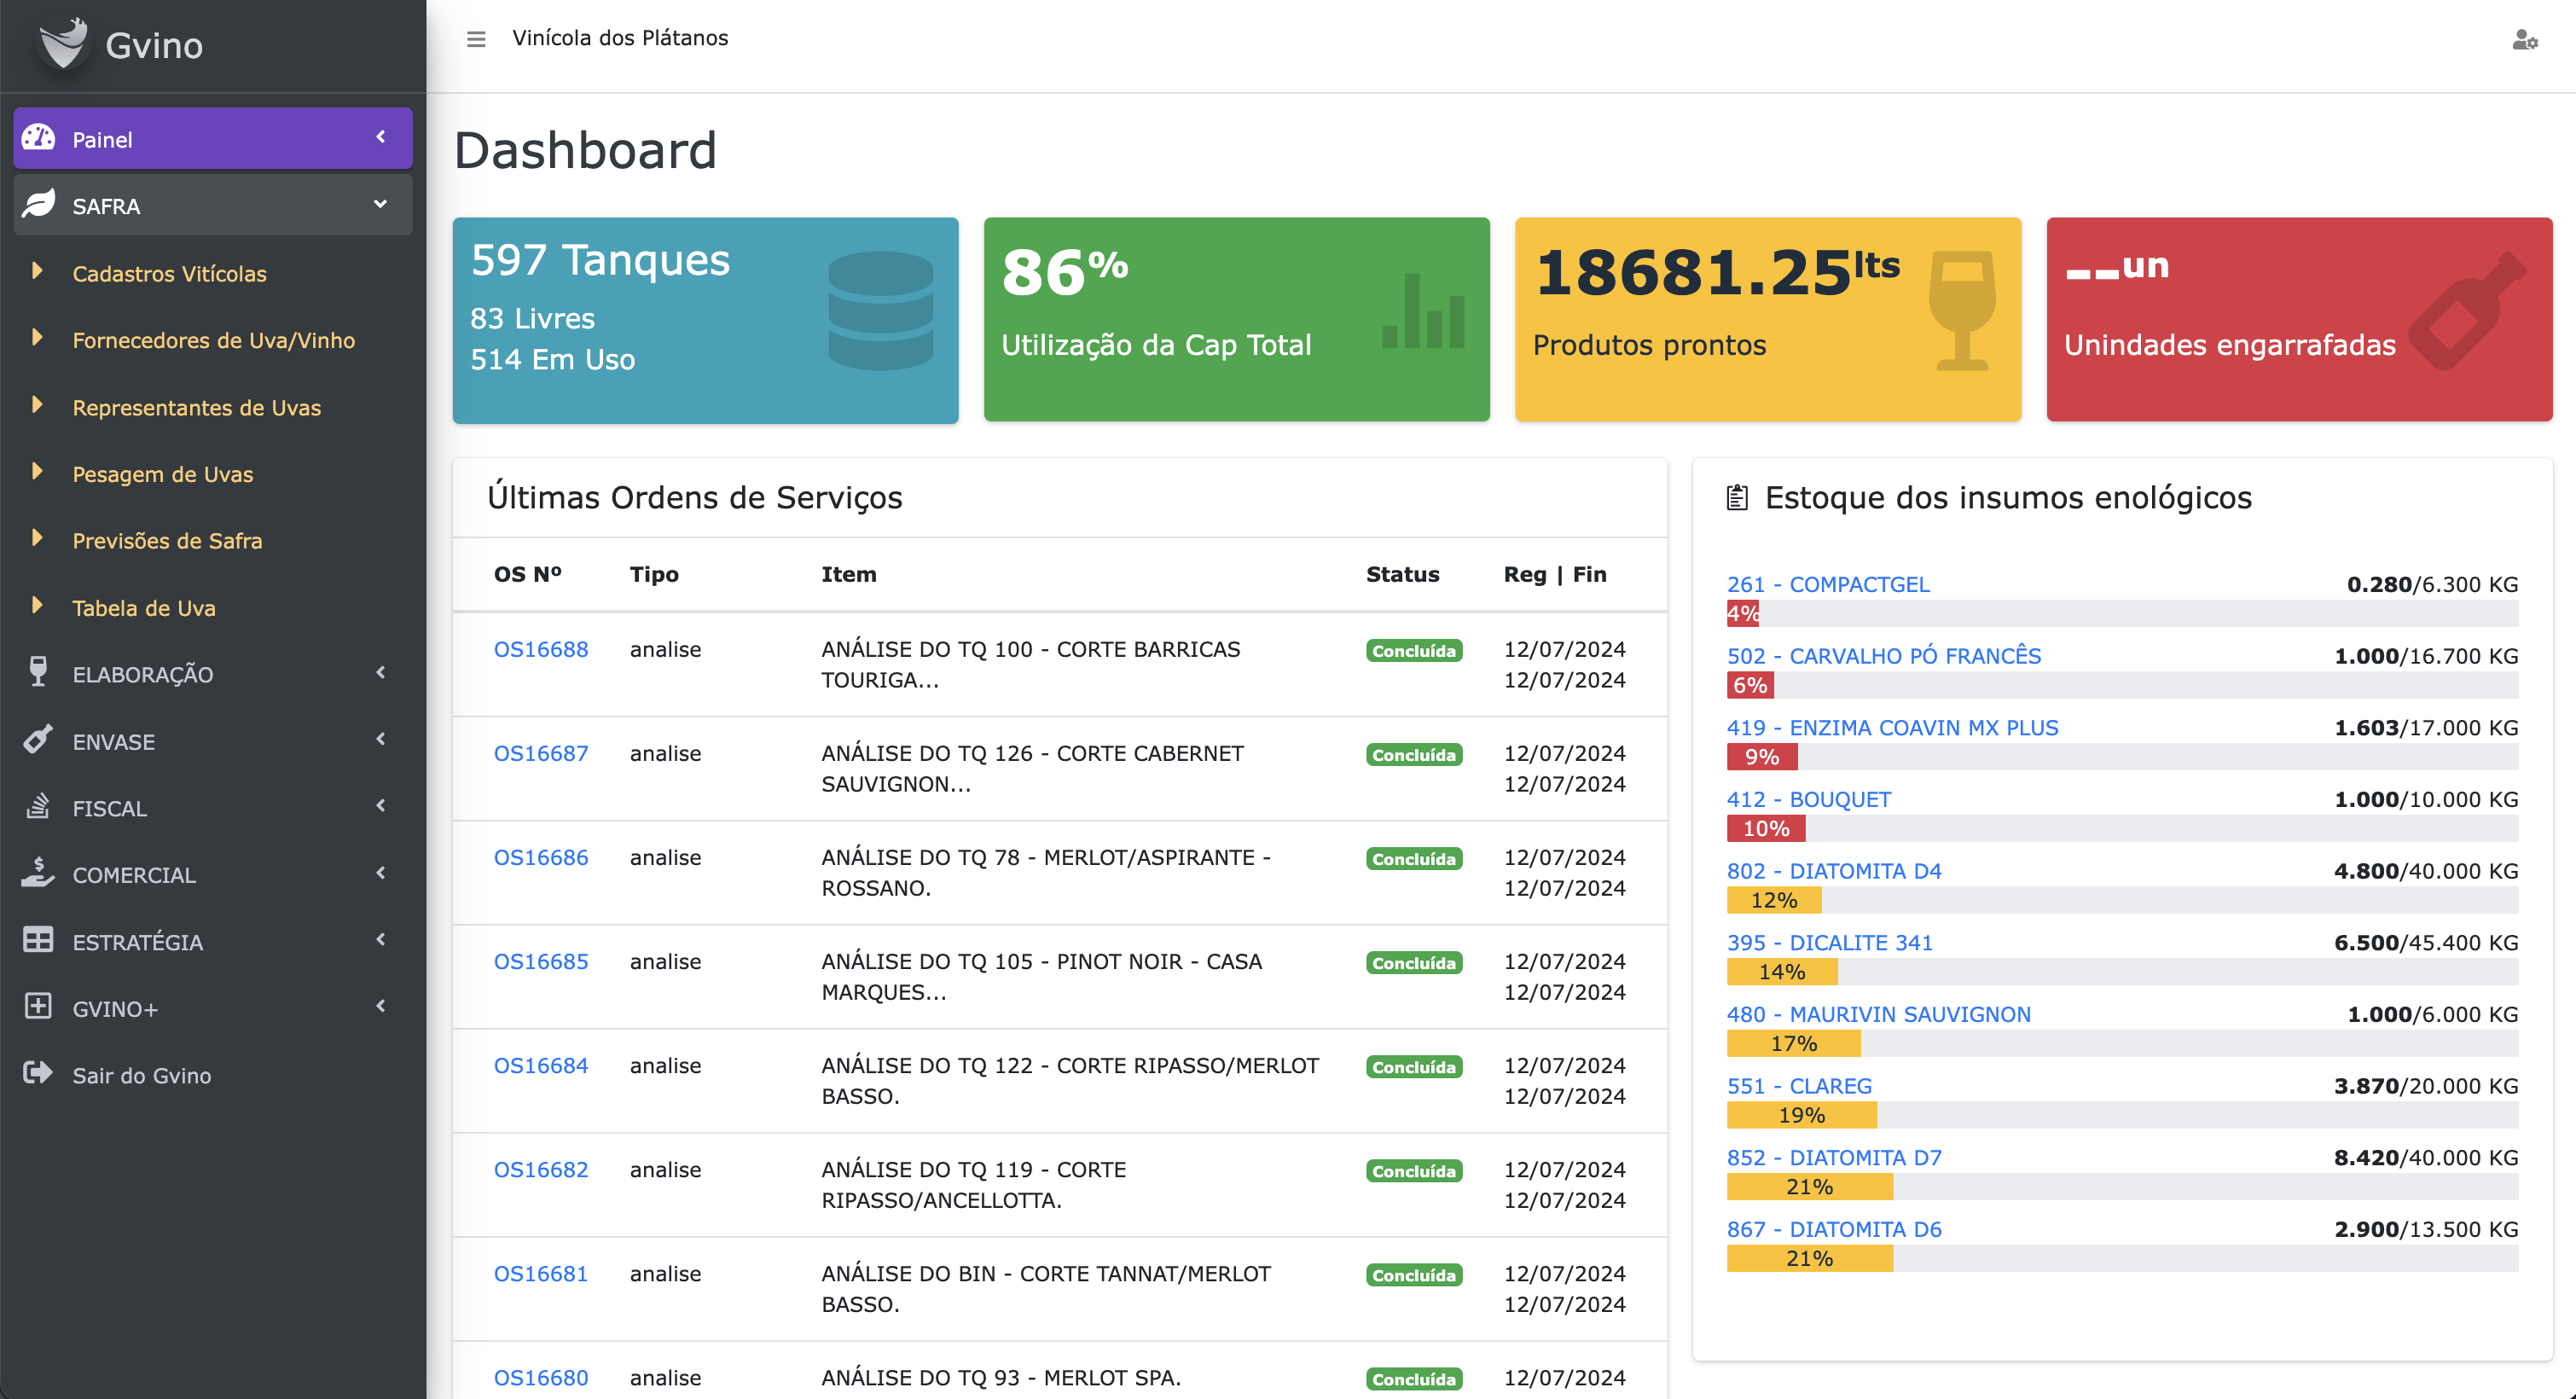Click the 18681.25 lts Produtos prontos card

tap(1767, 320)
